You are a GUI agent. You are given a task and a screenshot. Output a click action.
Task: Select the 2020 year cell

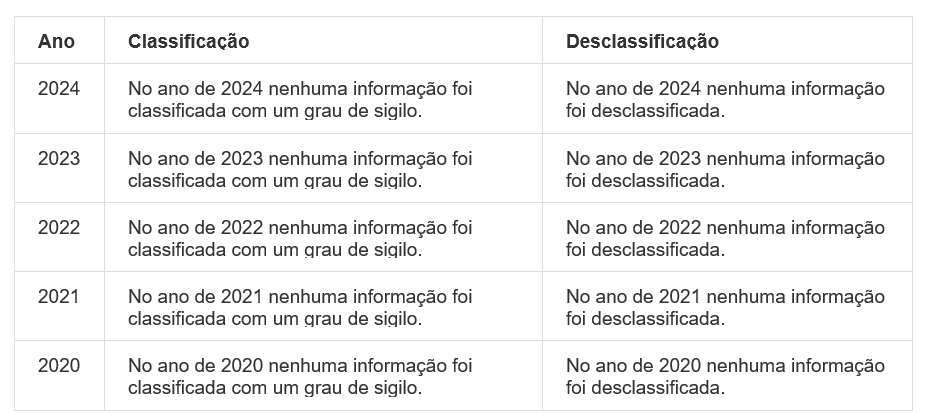(x=59, y=366)
